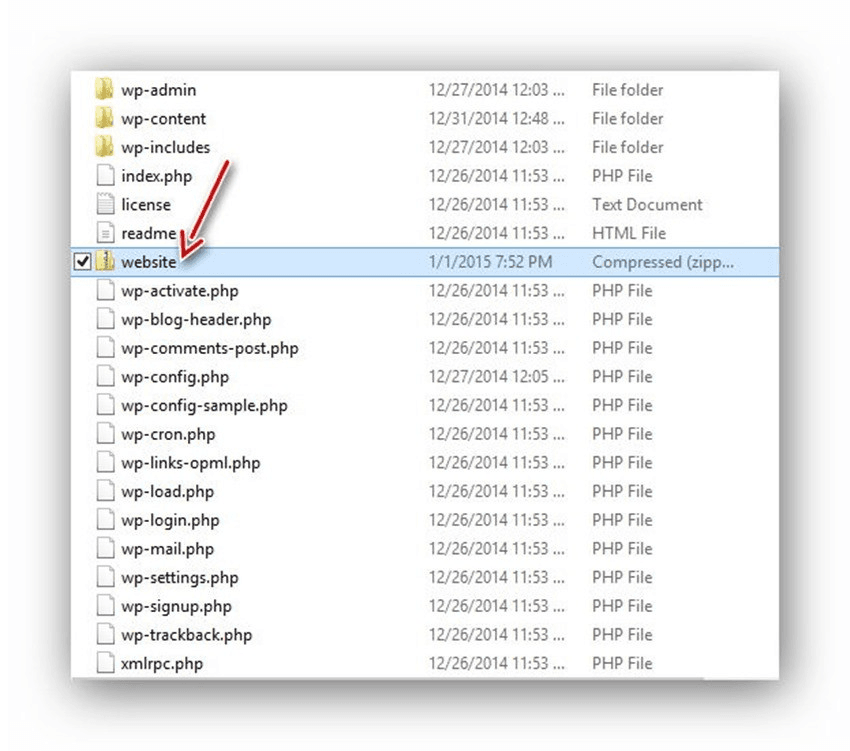Select the wp-mail.php file name
Viewport: 850px width, 751px height.
(x=167, y=550)
